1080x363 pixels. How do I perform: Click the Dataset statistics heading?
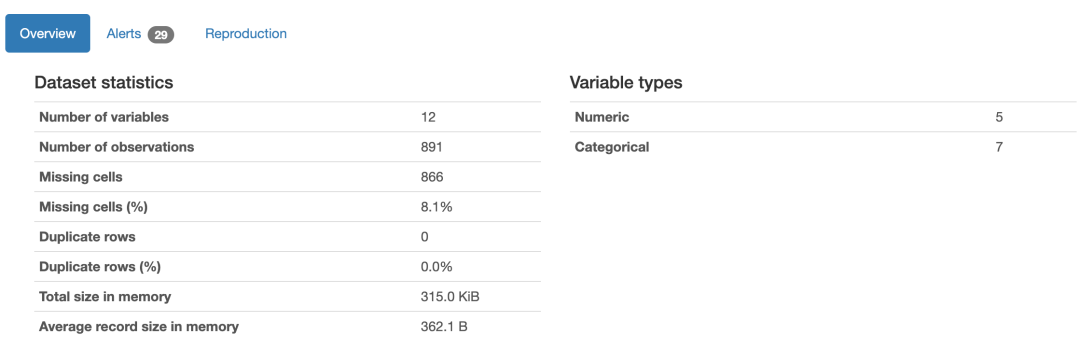pos(103,83)
